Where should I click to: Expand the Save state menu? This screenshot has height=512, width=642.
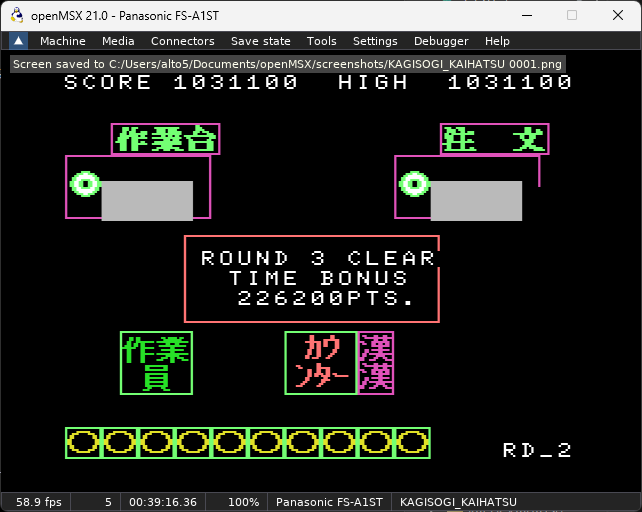pos(260,41)
